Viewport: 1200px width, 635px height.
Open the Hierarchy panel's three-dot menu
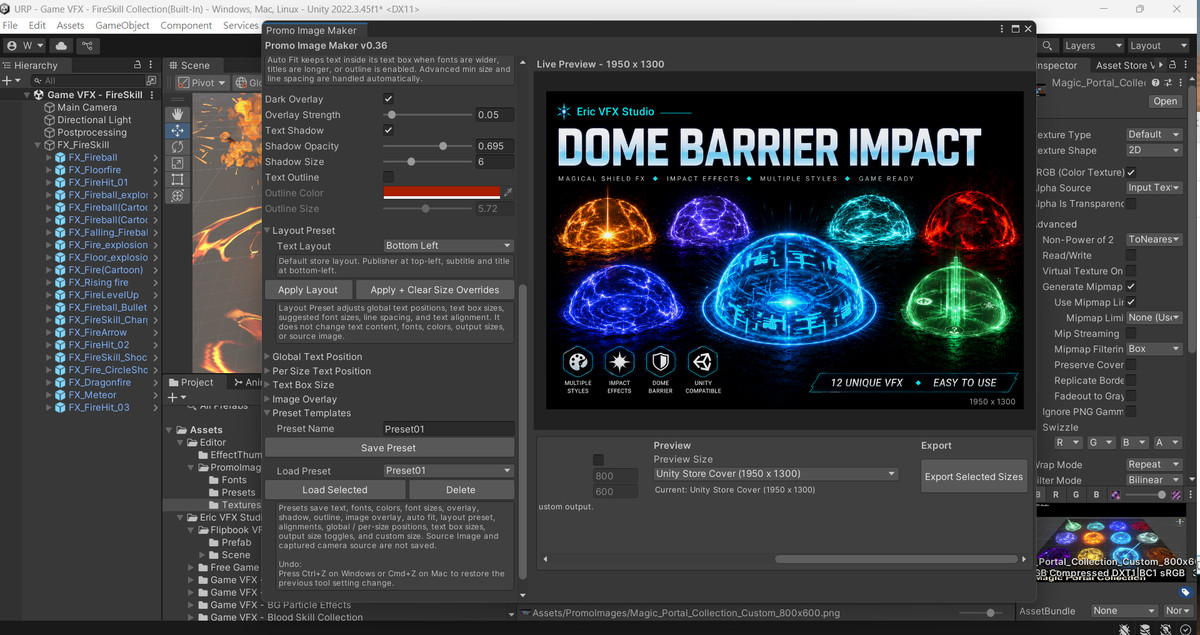point(152,65)
